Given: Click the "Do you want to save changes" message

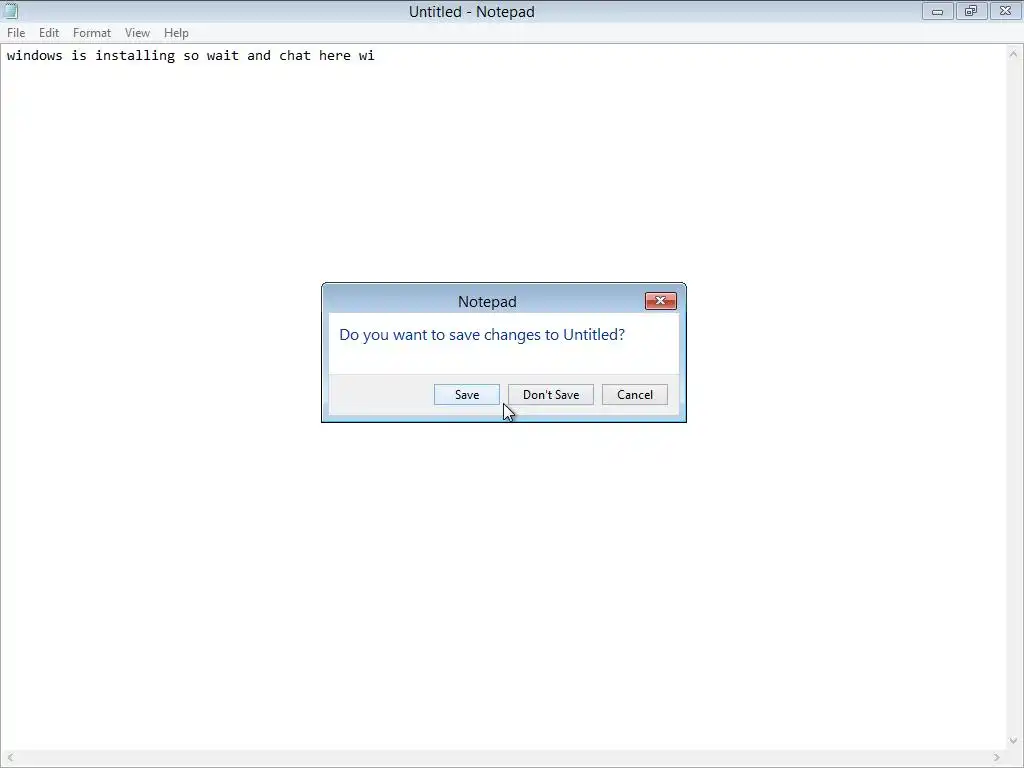Looking at the screenshot, I should click(482, 334).
